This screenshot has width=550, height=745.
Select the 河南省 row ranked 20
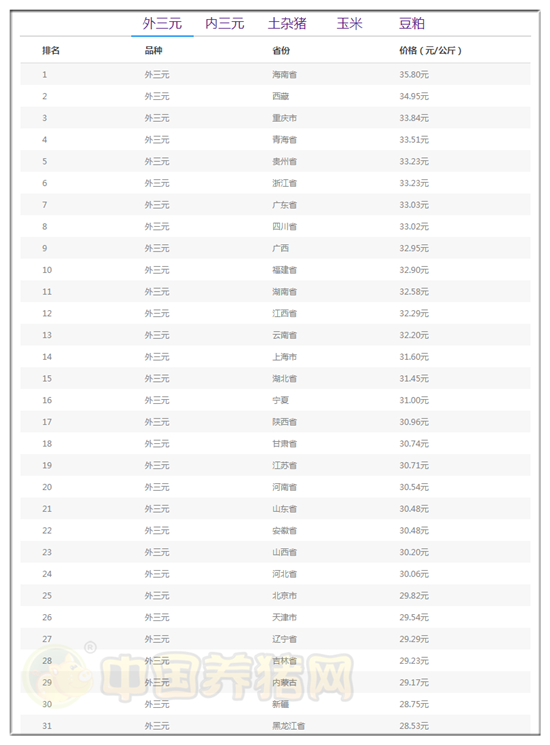pos(275,487)
